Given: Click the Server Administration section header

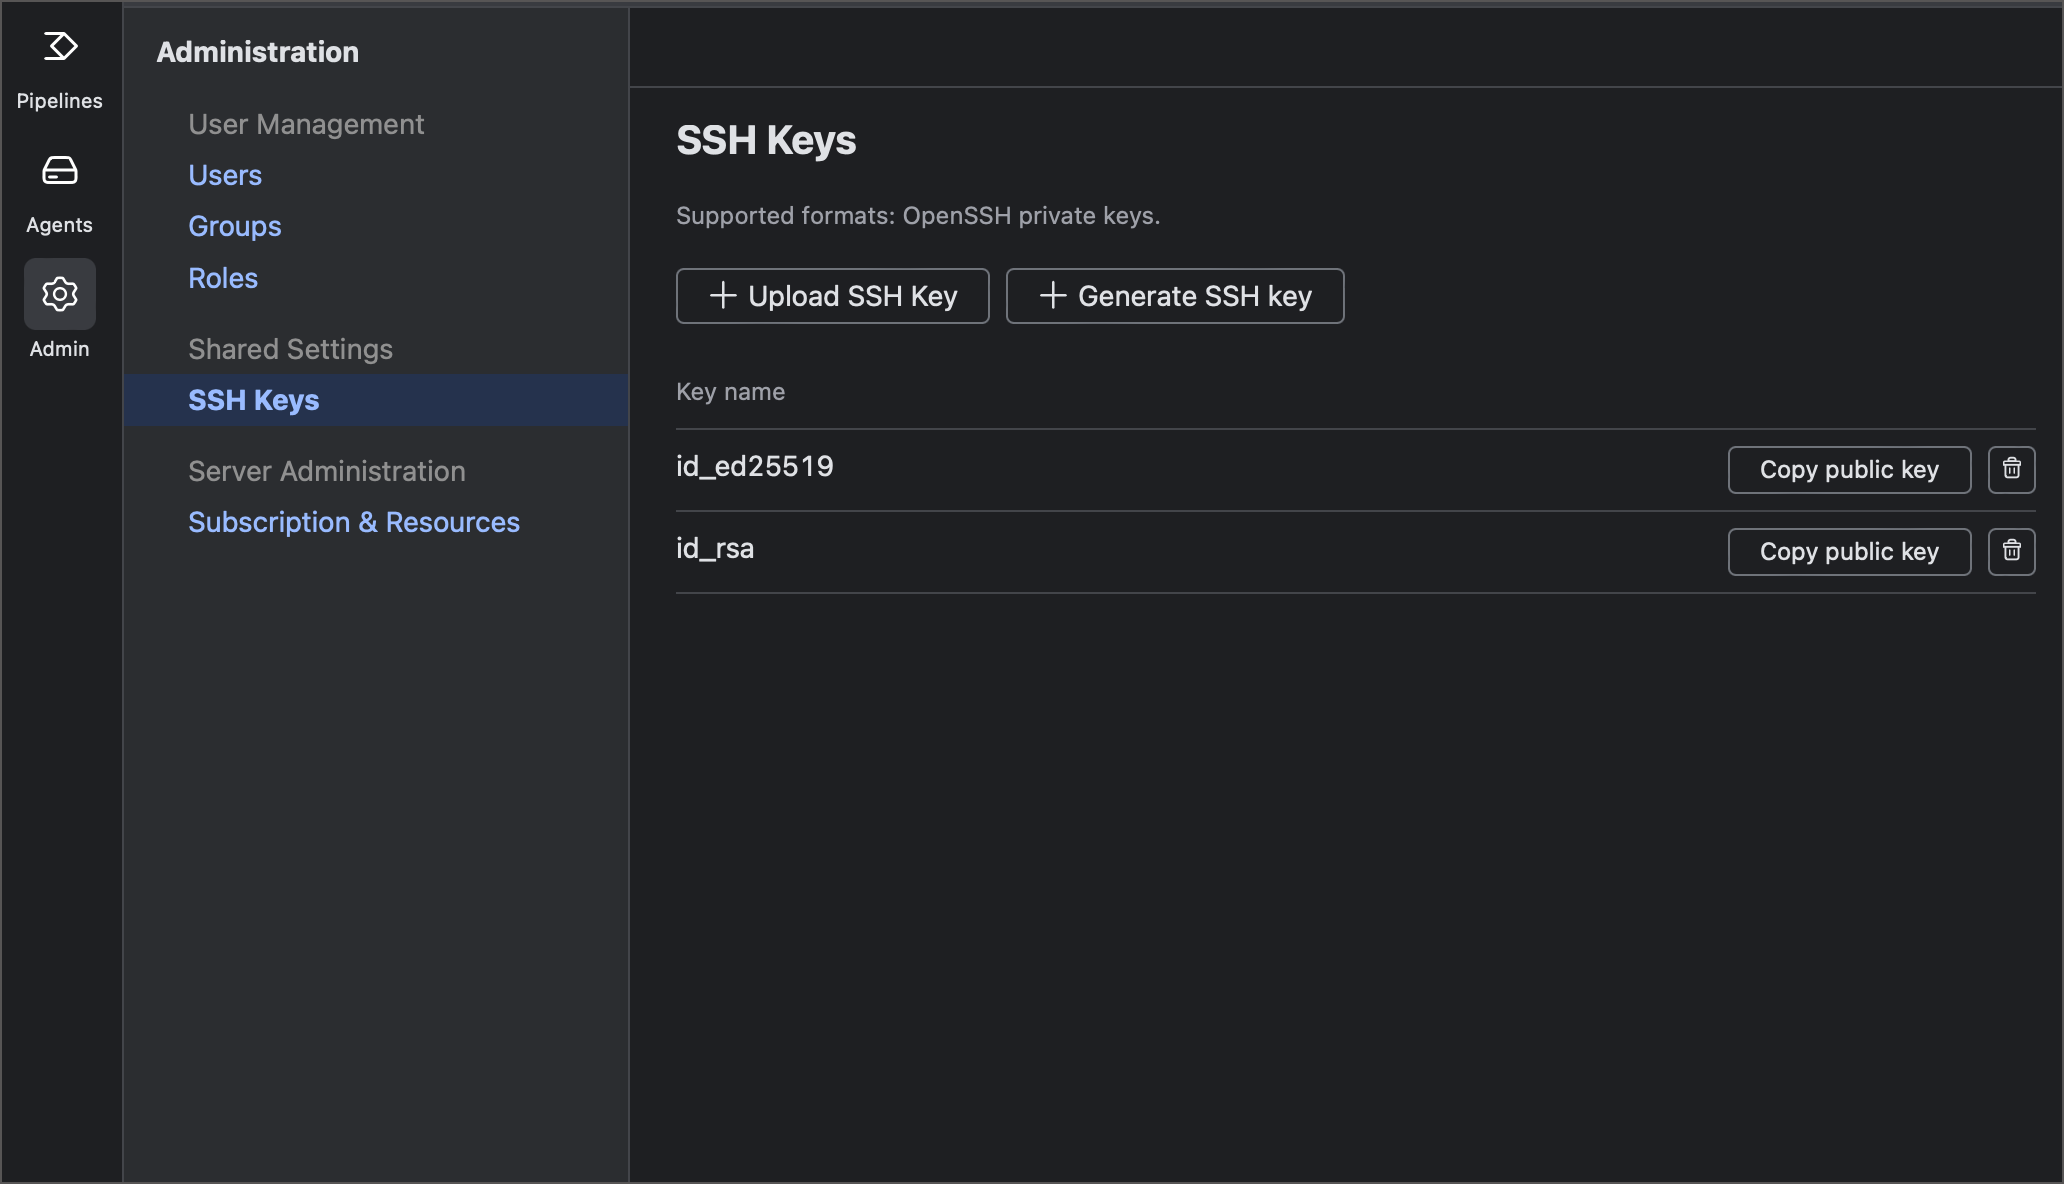Looking at the screenshot, I should [x=327, y=471].
